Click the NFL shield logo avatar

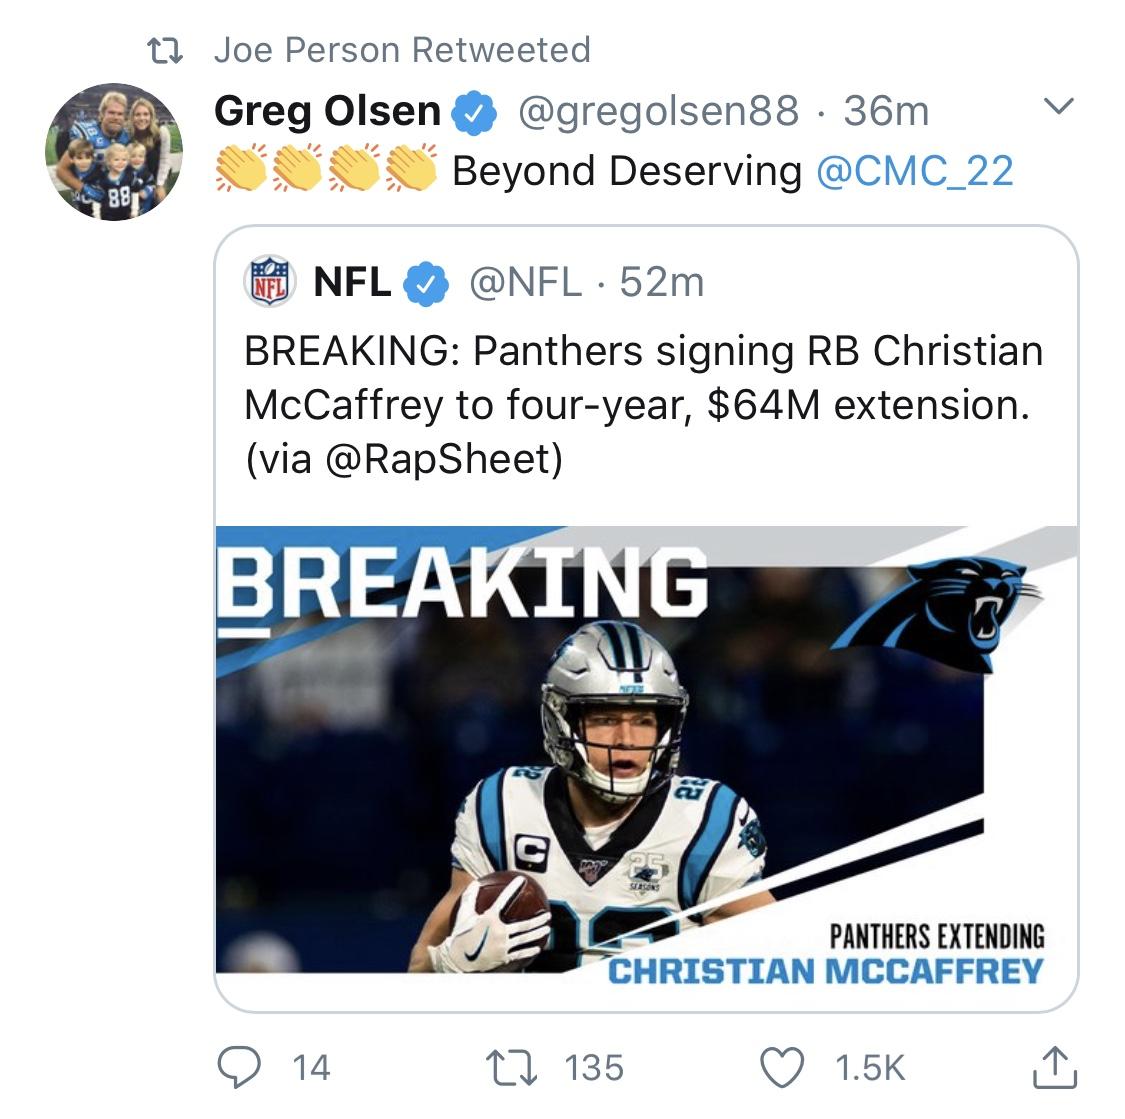pos(269,281)
